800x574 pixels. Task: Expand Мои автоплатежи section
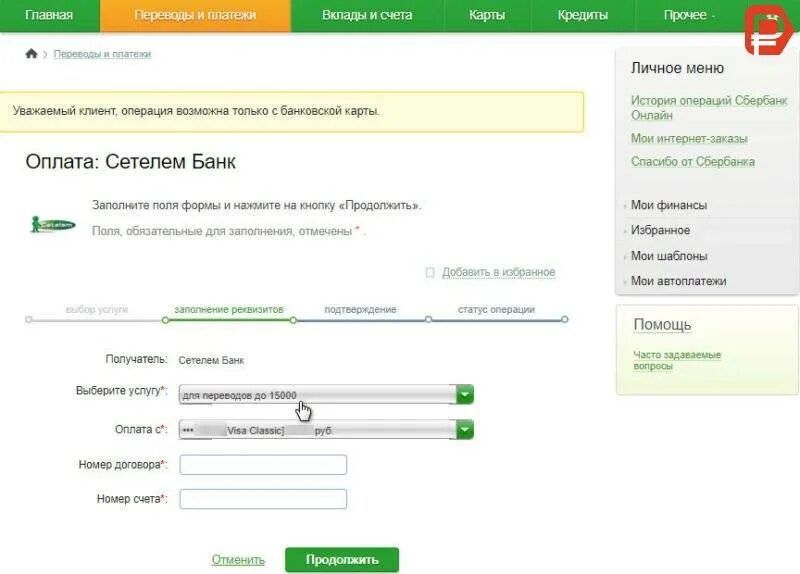679,281
